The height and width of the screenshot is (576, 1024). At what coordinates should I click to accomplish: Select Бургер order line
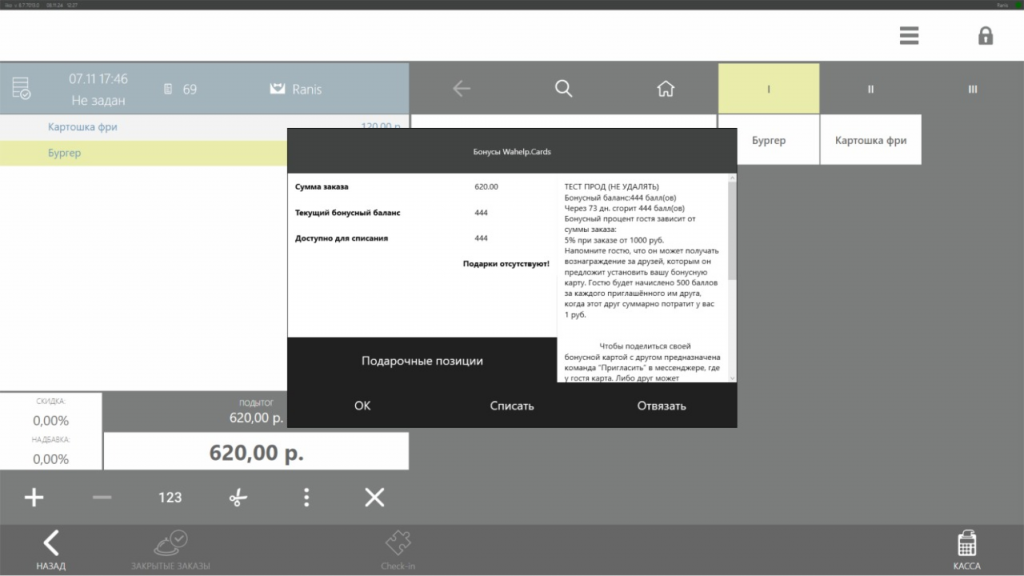144,153
